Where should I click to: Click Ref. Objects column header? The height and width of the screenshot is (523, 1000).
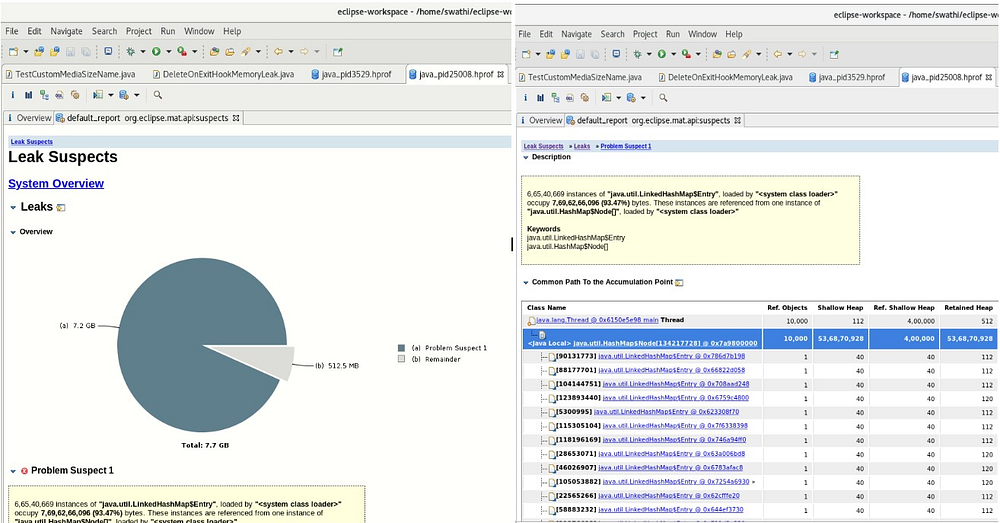[787, 307]
